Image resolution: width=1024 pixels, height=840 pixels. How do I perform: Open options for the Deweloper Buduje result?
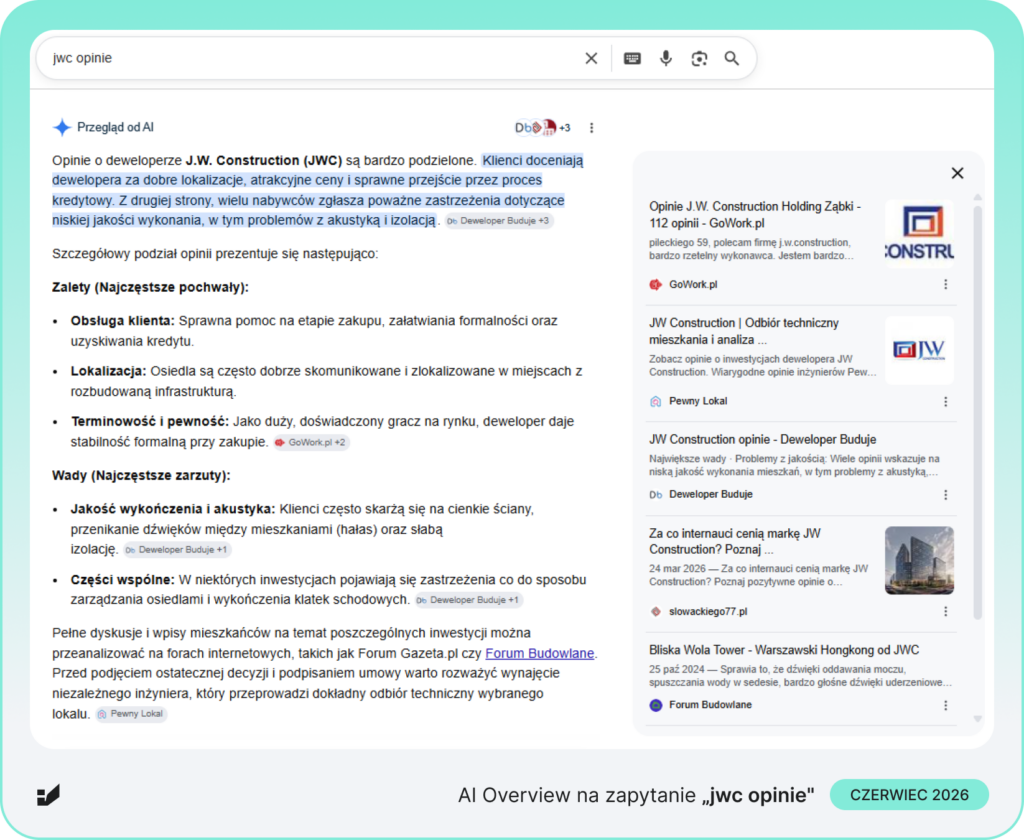[x=946, y=495]
